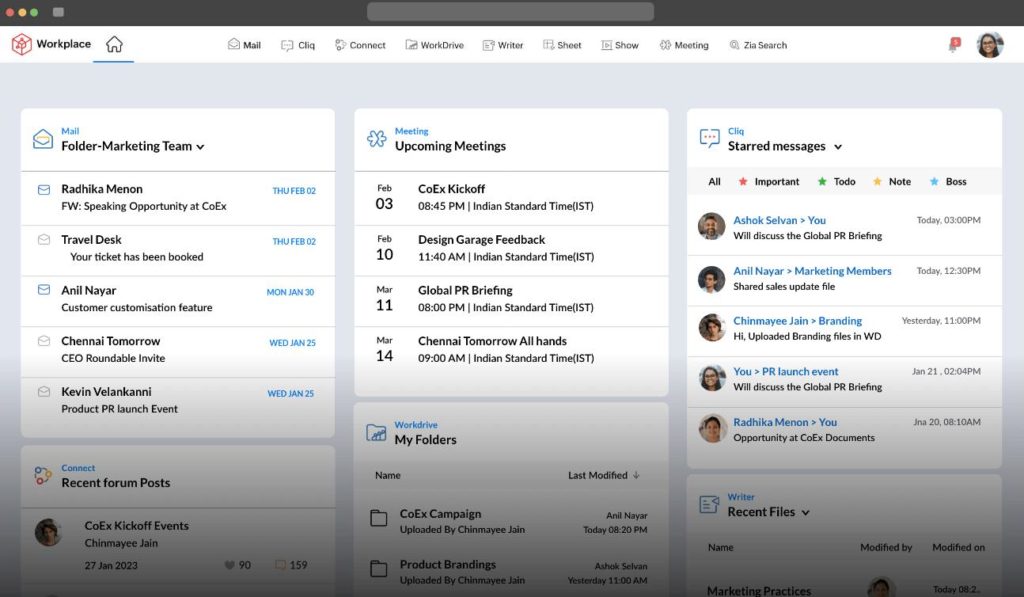
Task: Expand the Recent Files dropdown
Action: click(x=805, y=513)
